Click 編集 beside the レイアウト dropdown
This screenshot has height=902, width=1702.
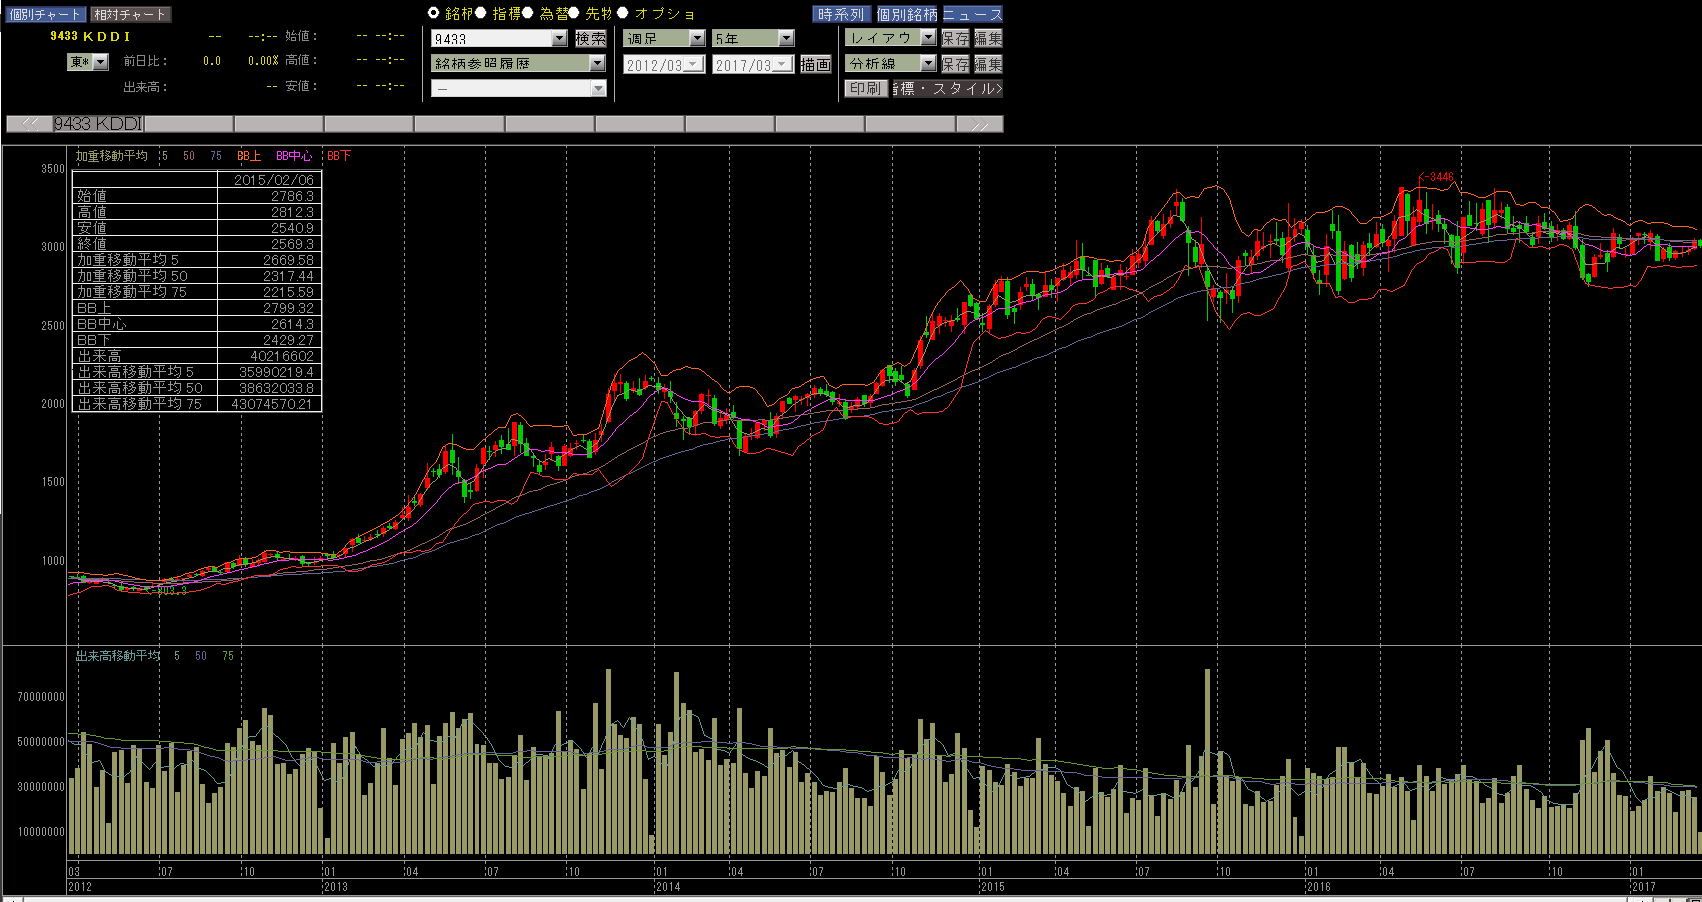(988, 38)
